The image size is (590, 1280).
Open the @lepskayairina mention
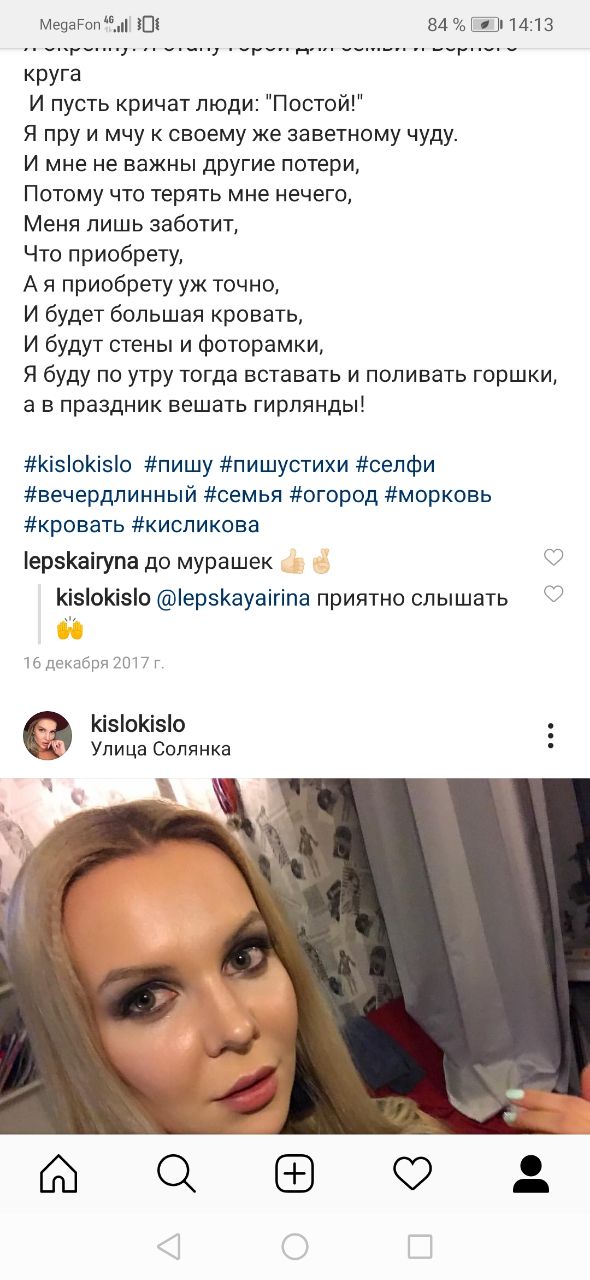pyautogui.click(x=234, y=599)
